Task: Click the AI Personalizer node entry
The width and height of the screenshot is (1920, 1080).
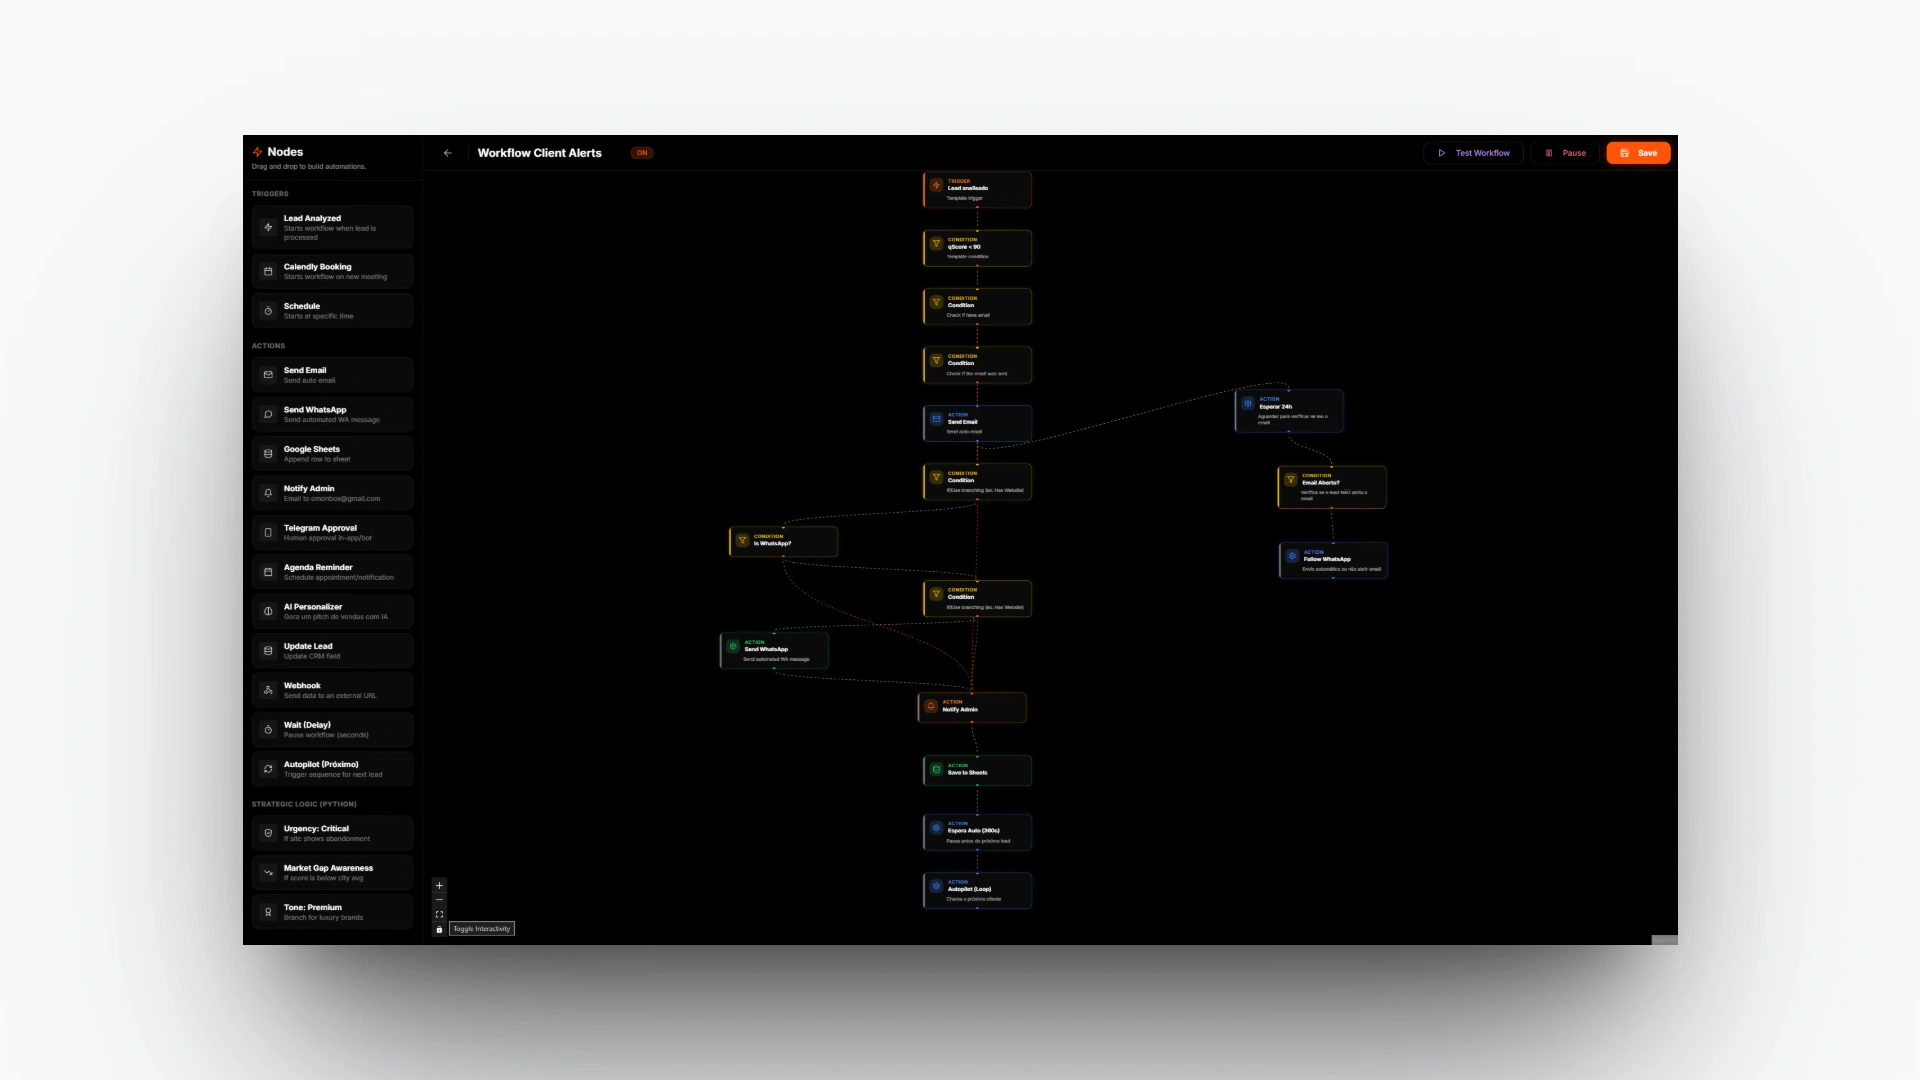Action: pyautogui.click(x=332, y=611)
